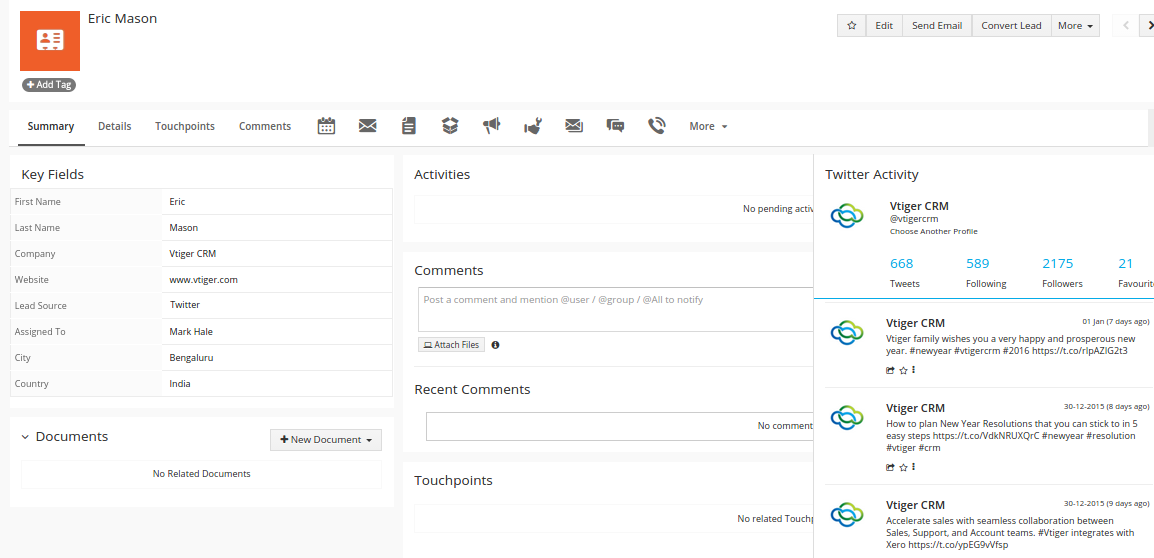The height and width of the screenshot is (558, 1154).
Task: Open the products tab box icon
Action: [x=450, y=126]
